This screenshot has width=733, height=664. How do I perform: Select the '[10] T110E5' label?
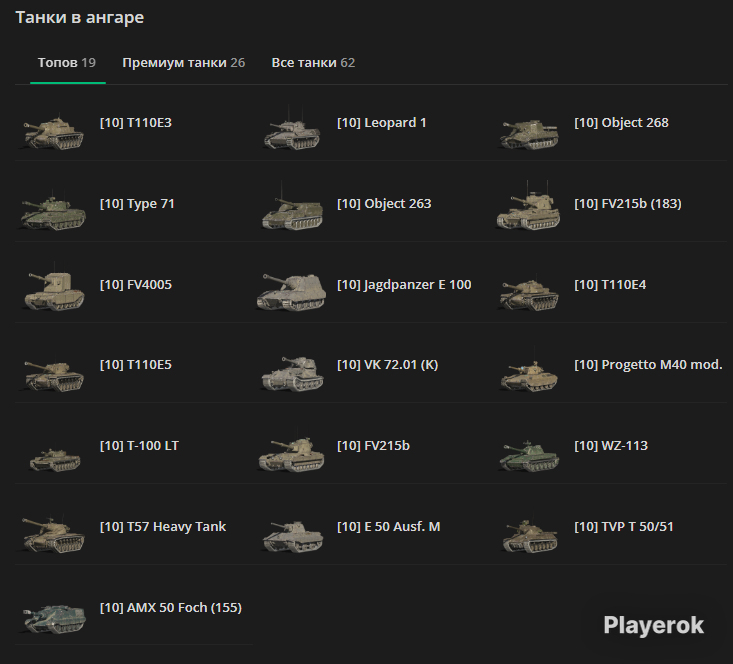click(136, 365)
